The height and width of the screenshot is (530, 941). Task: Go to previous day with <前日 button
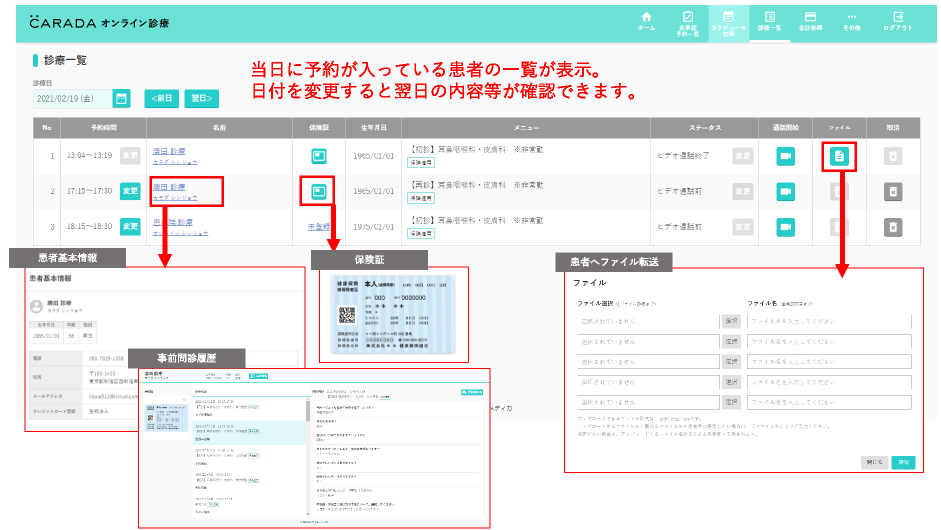(160, 99)
